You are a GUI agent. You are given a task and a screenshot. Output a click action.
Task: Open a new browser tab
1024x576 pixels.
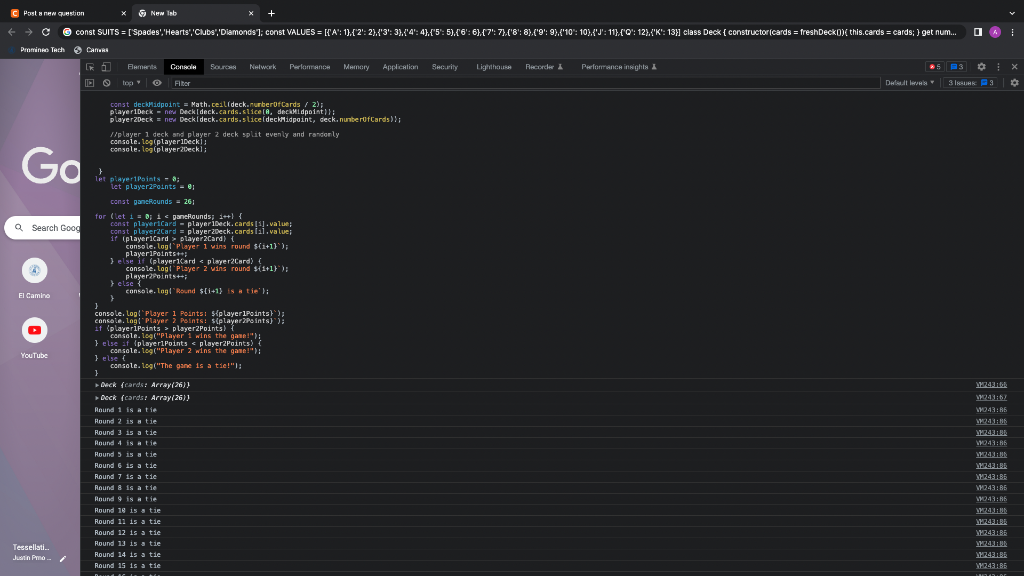pos(271,13)
